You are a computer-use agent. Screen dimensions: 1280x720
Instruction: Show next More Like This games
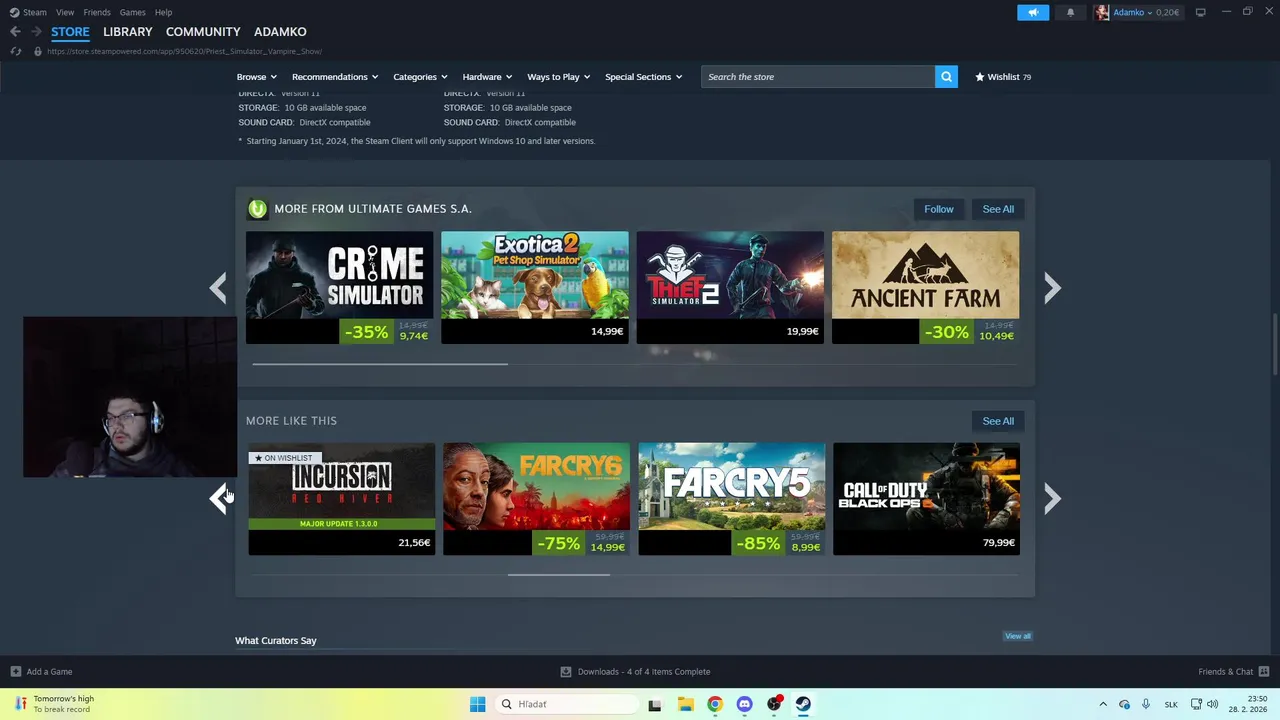tap(1052, 498)
